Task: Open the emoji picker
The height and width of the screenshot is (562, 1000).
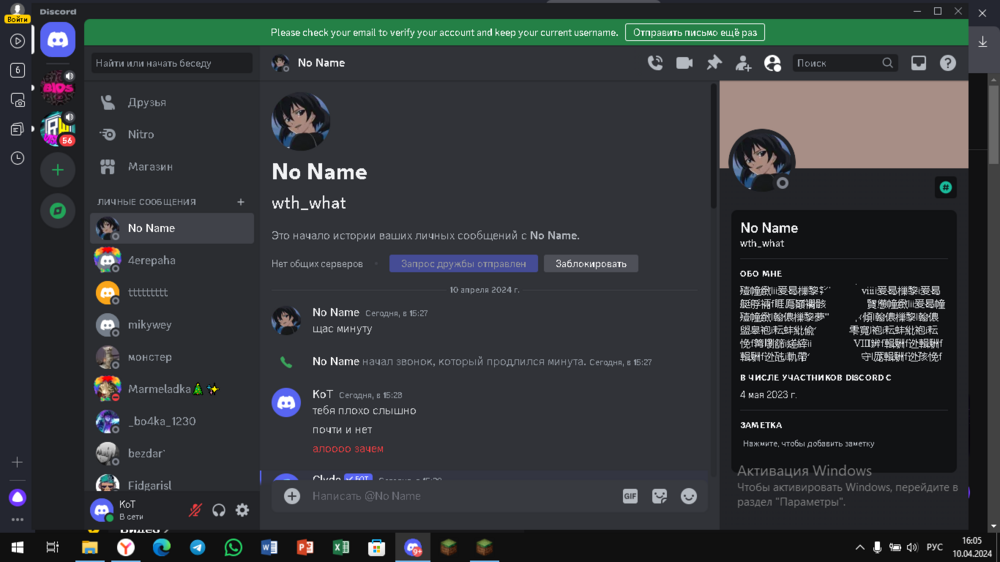Action: [x=689, y=496]
